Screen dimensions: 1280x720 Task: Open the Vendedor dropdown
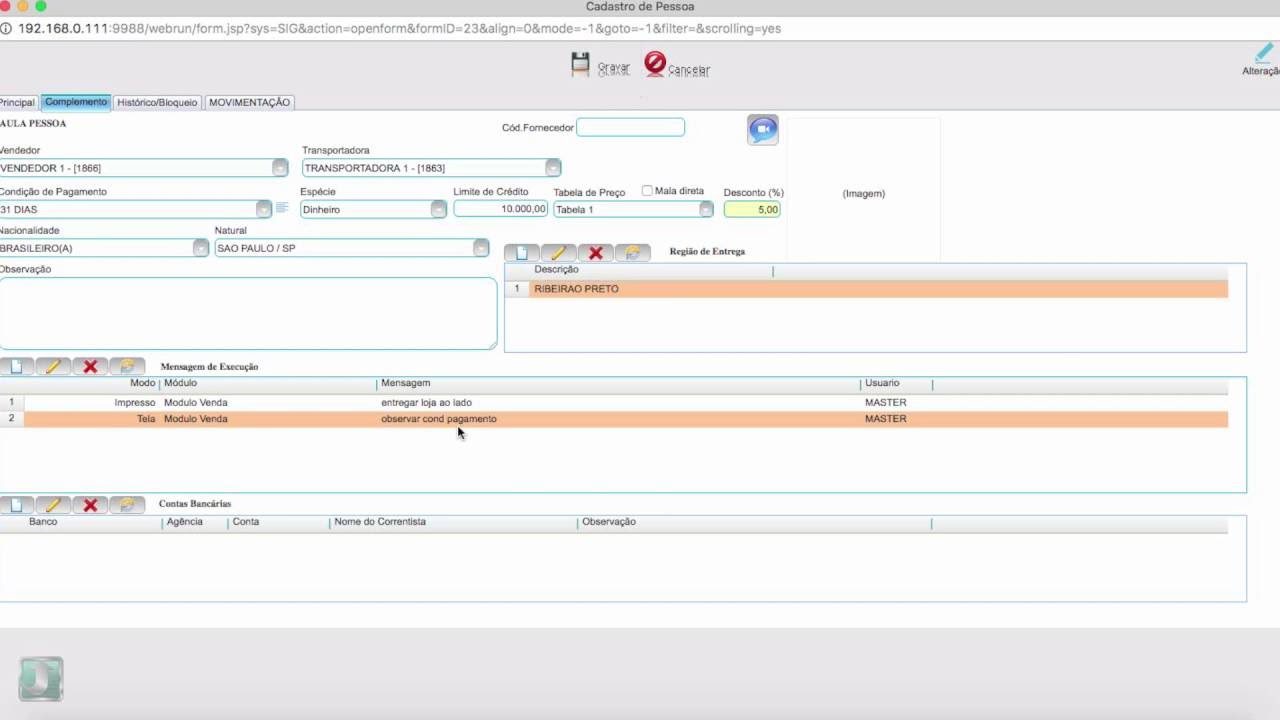click(280, 168)
